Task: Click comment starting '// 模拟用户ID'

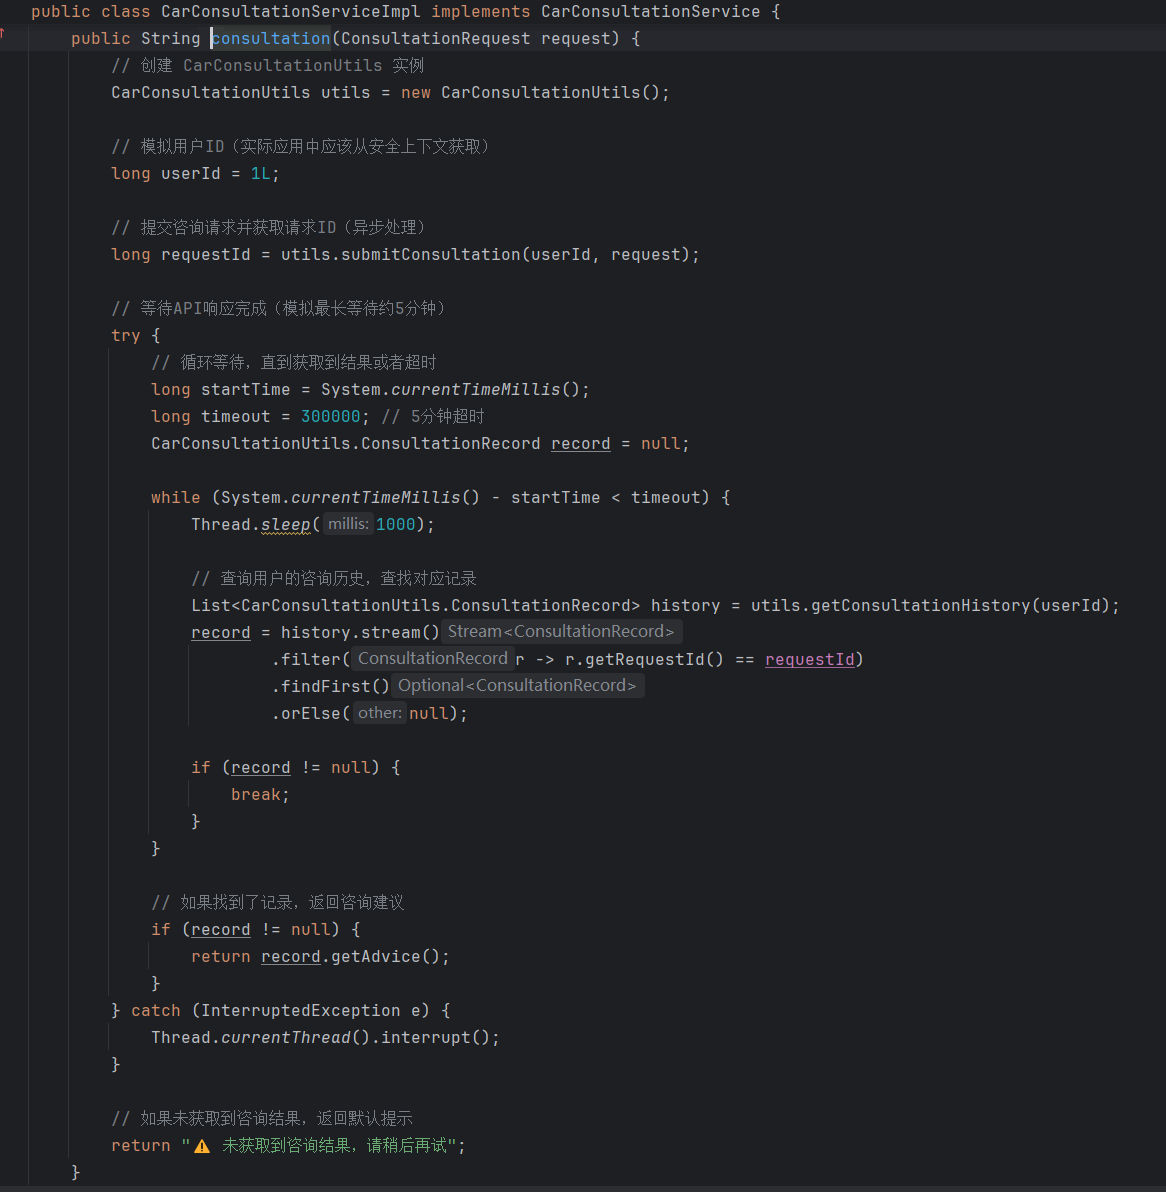Action: [x=301, y=146]
